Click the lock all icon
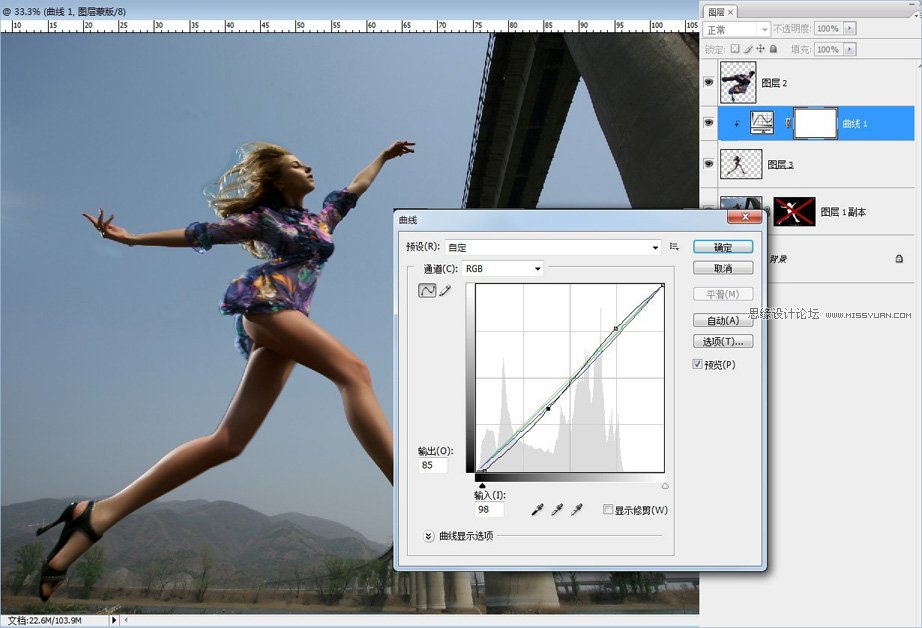 click(773, 49)
